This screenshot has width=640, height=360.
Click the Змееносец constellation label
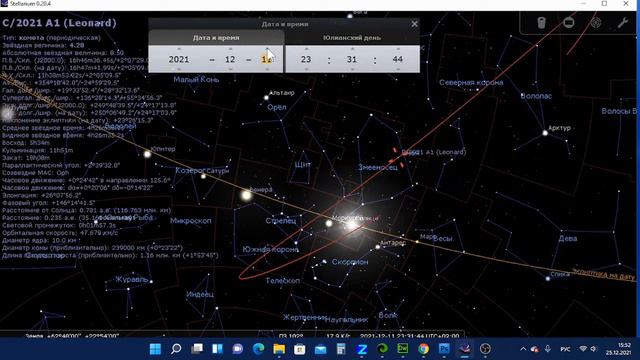pos(378,167)
